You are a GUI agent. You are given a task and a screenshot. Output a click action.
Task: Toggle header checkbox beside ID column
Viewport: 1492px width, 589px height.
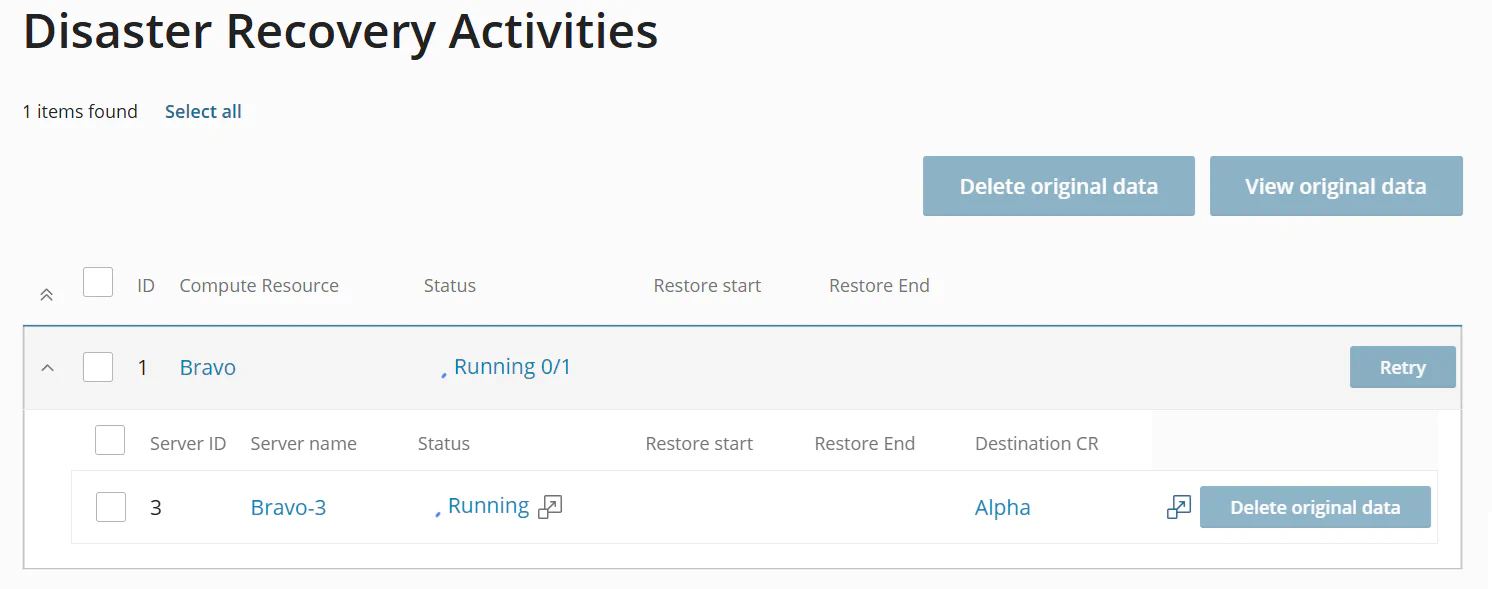click(98, 283)
